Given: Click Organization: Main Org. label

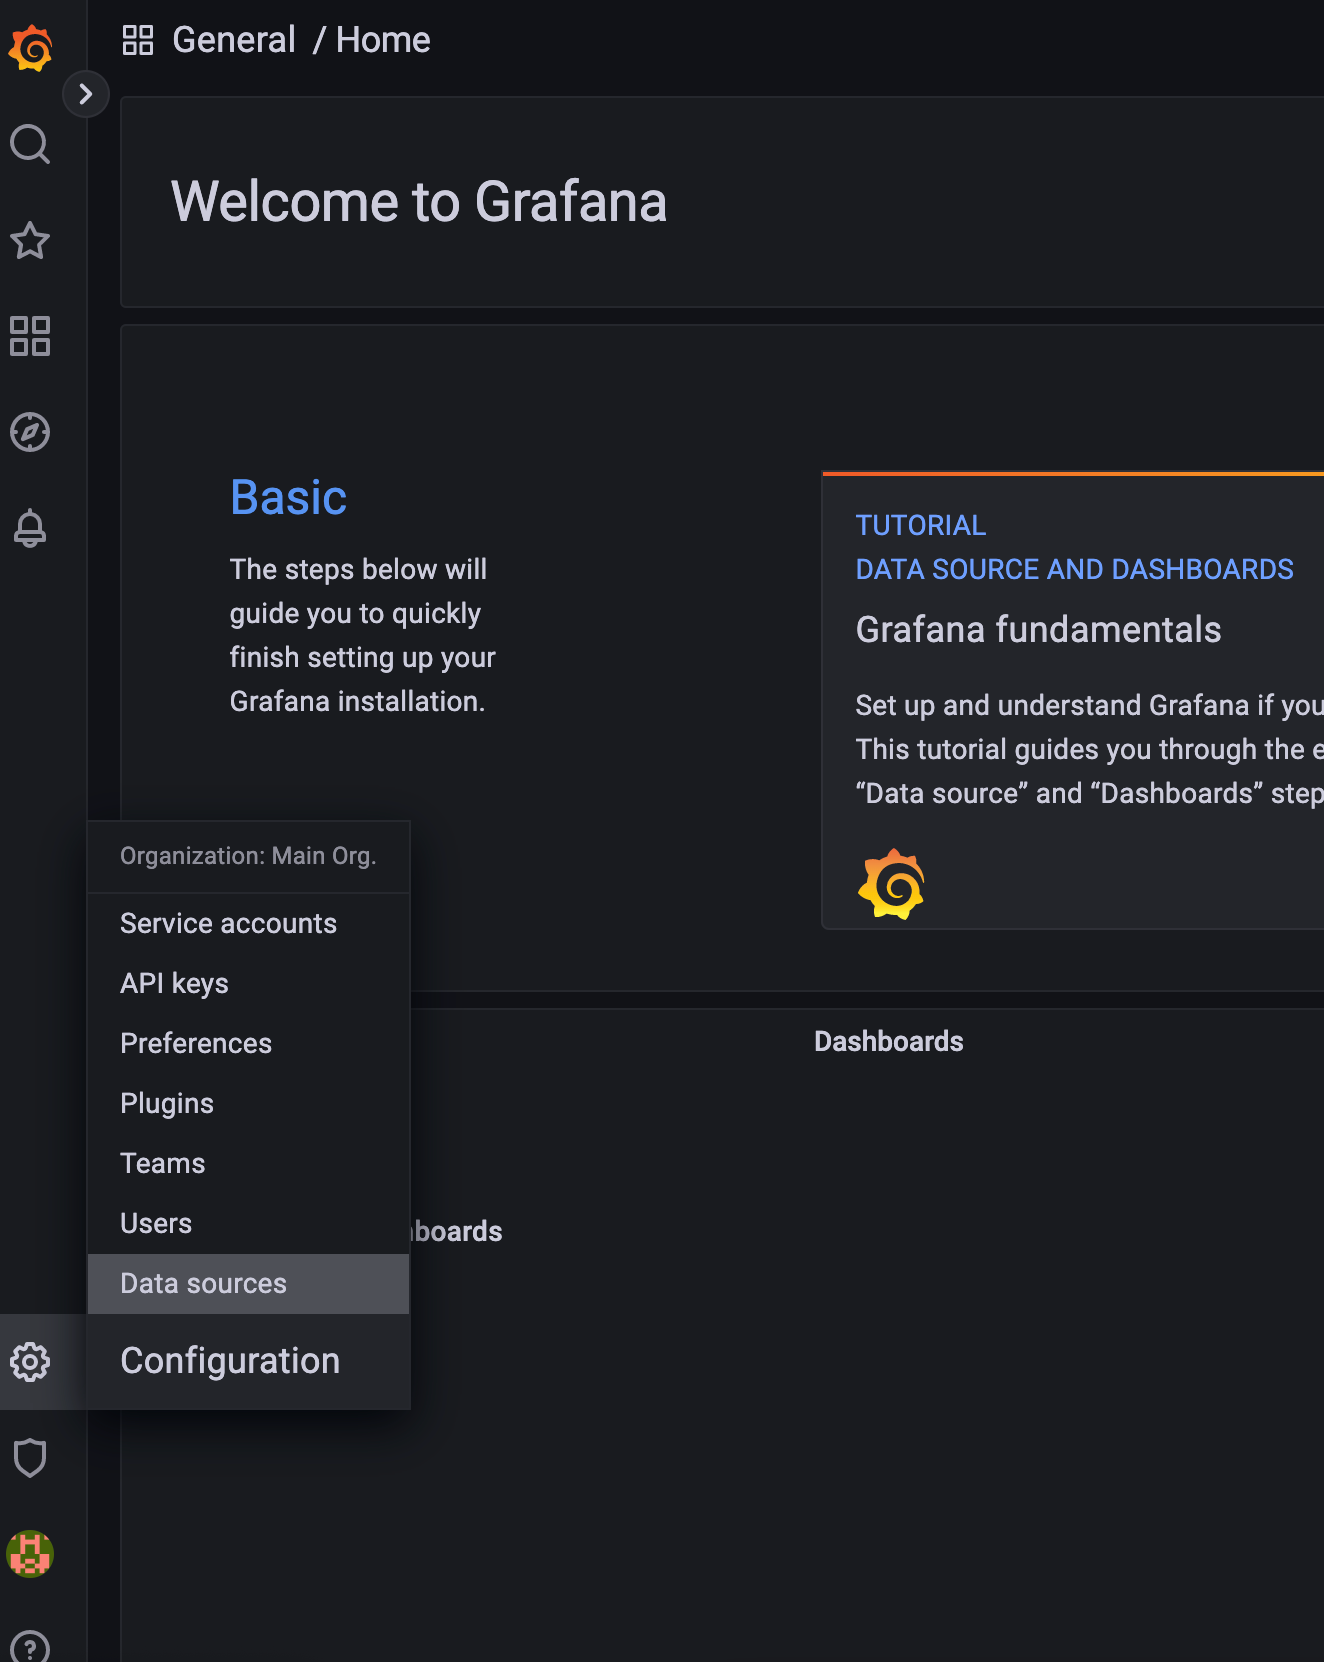Looking at the screenshot, I should pos(248,856).
